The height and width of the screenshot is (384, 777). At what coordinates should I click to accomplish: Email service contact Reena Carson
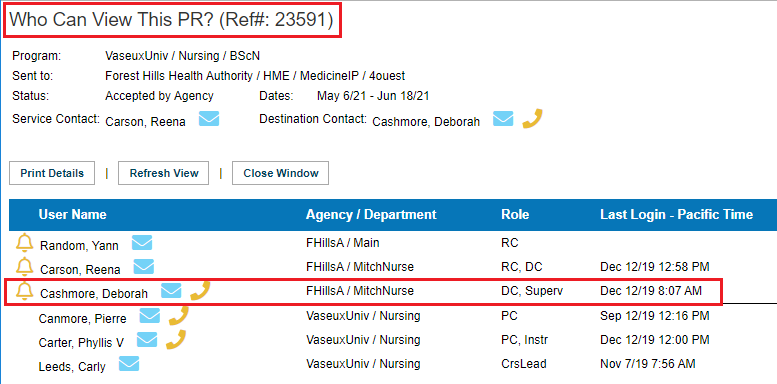(x=209, y=119)
